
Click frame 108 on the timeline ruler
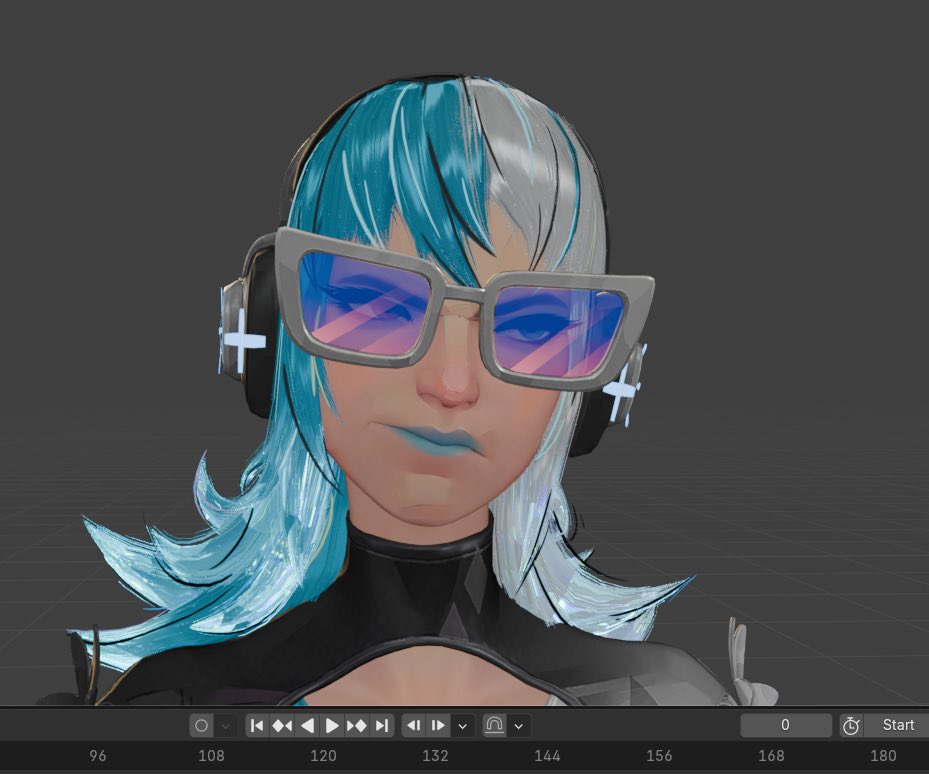[x=212, y=756]
